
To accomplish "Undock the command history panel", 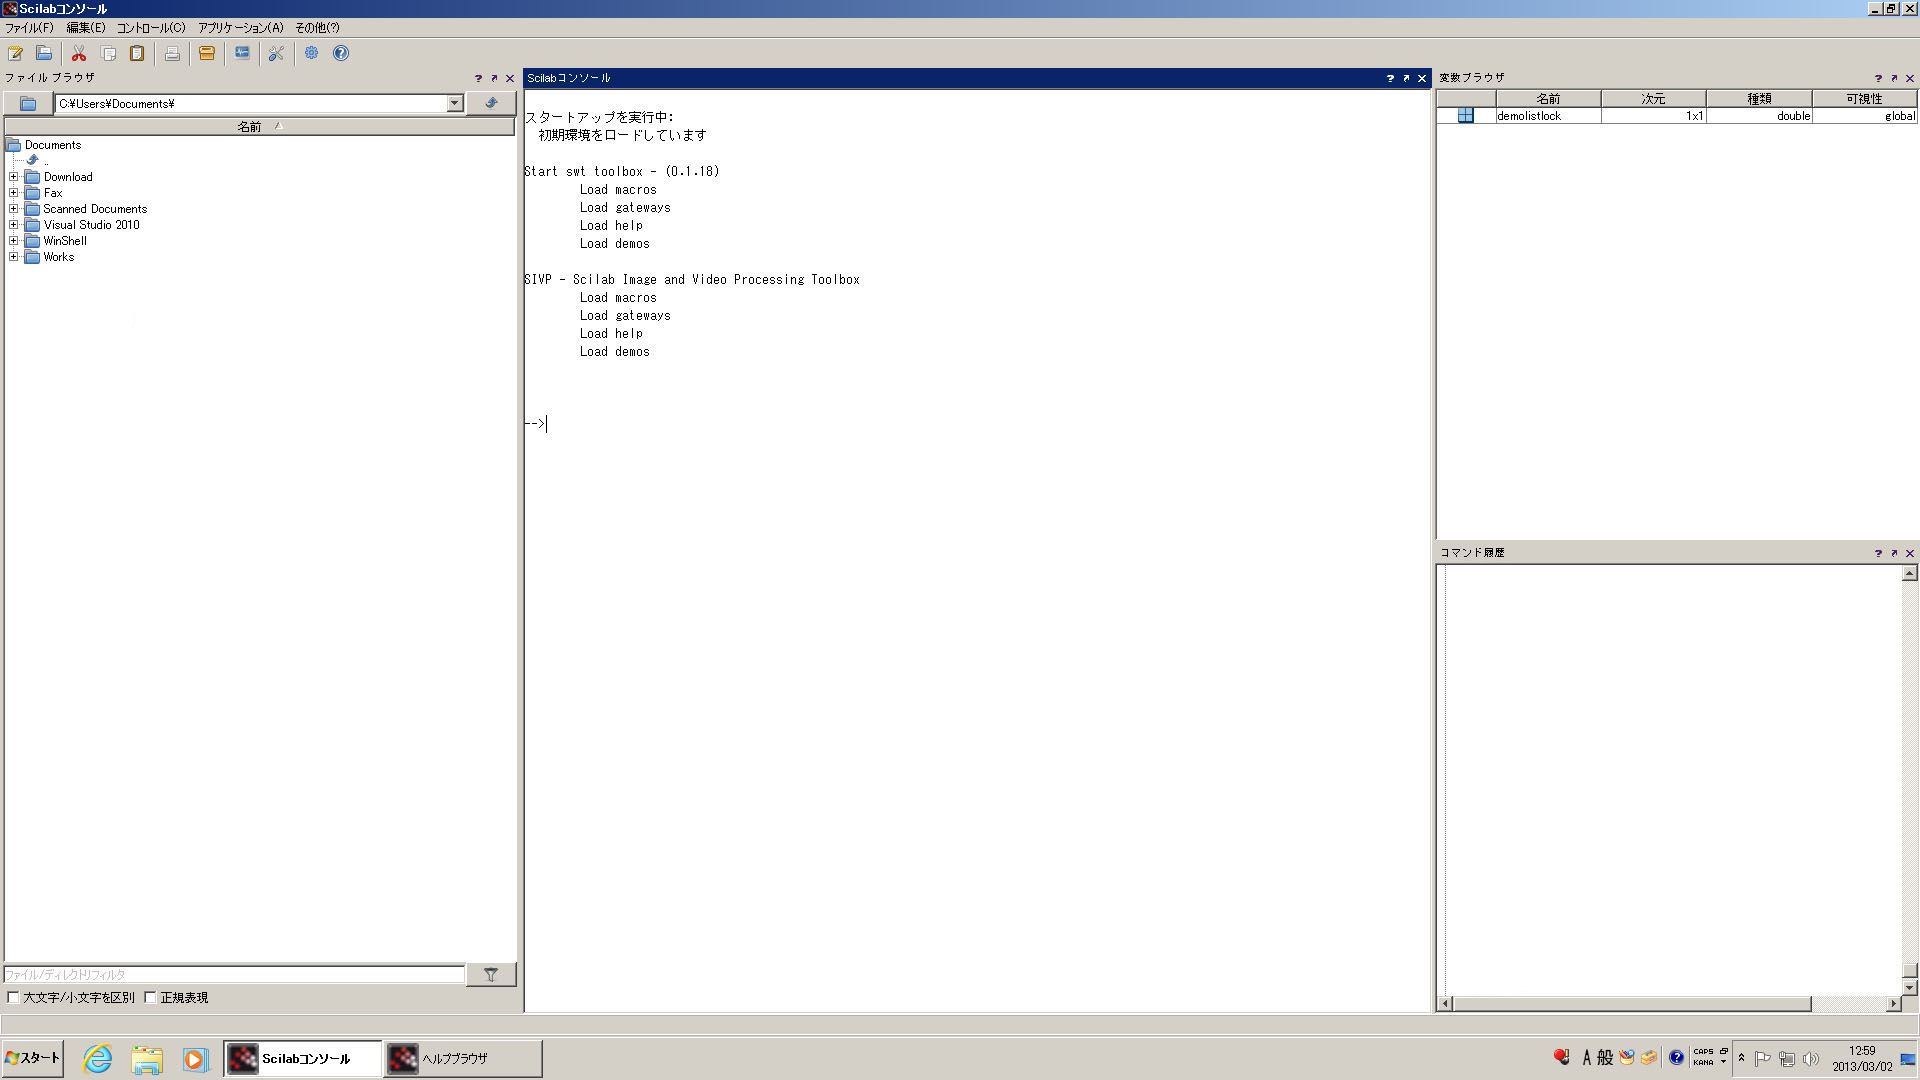I will (1894, 553).
